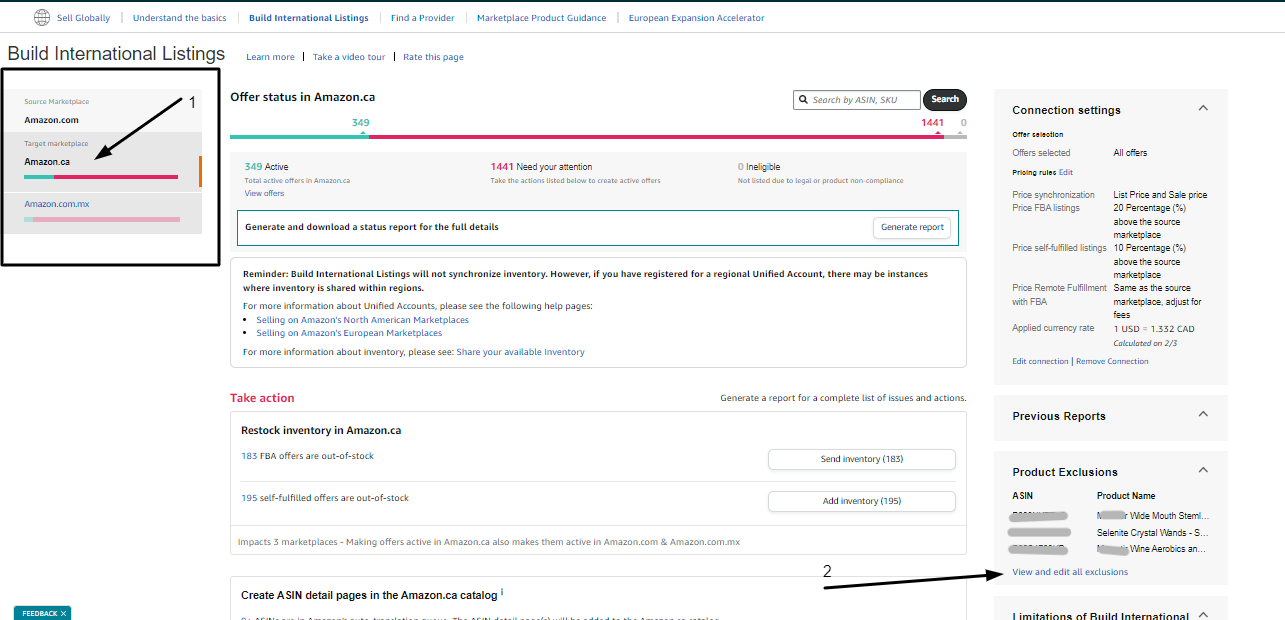This screenshot has height=620, width=1285.
Task: Click the Sell Globally globe icon
Action: click(x=41, y=17)
